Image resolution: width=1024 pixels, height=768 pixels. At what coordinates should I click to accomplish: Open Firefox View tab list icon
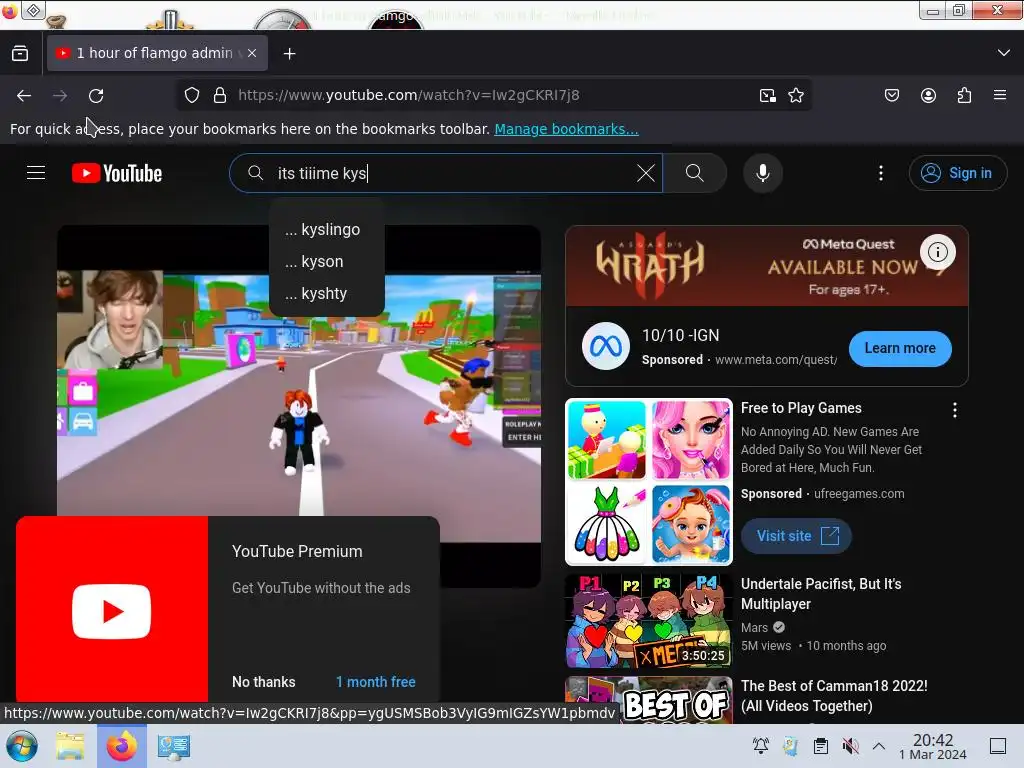(20, 54)
